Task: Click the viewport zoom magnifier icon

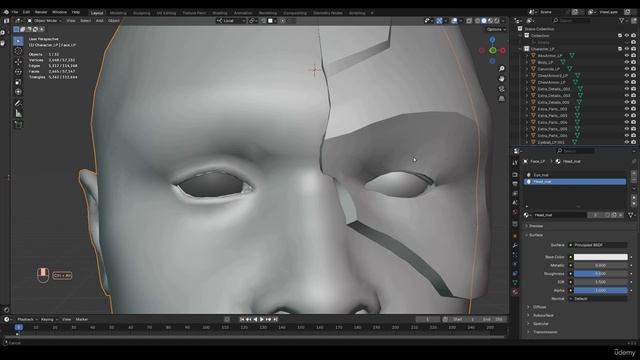Action: point(502,69)
